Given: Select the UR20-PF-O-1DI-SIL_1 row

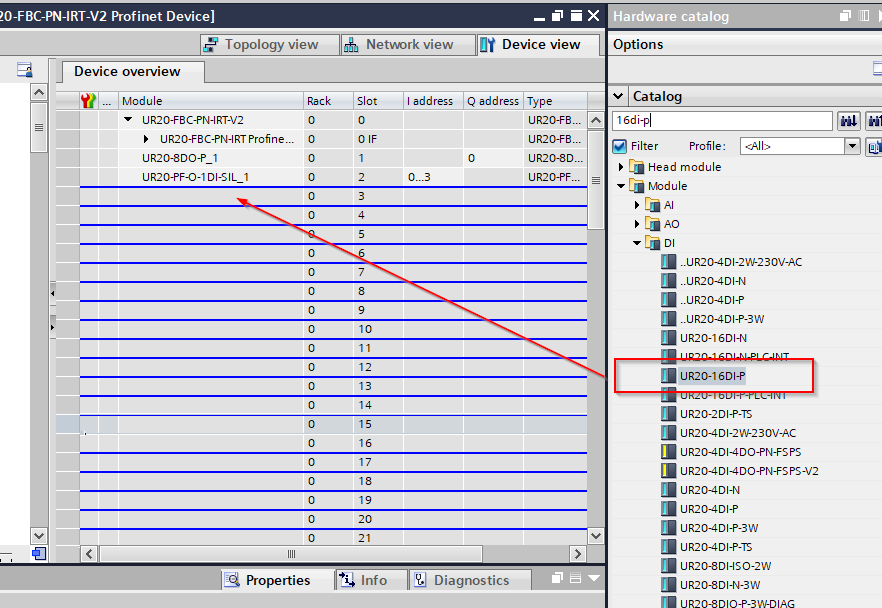Looking at the screenshot, I should pyautogui.click(x=333, y=177).
